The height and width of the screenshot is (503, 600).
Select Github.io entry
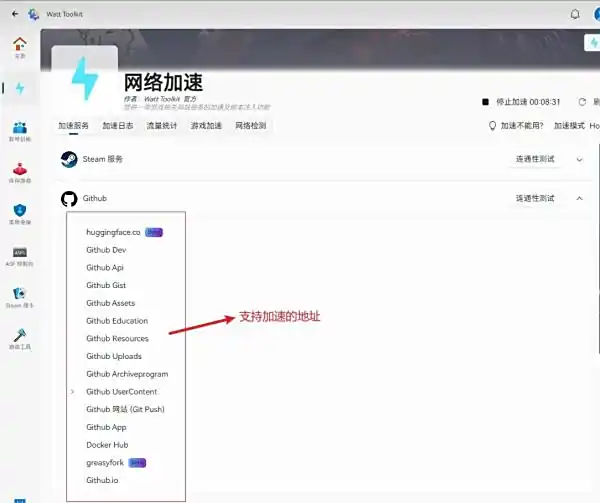pyautogui.click(x=102, y=480)
